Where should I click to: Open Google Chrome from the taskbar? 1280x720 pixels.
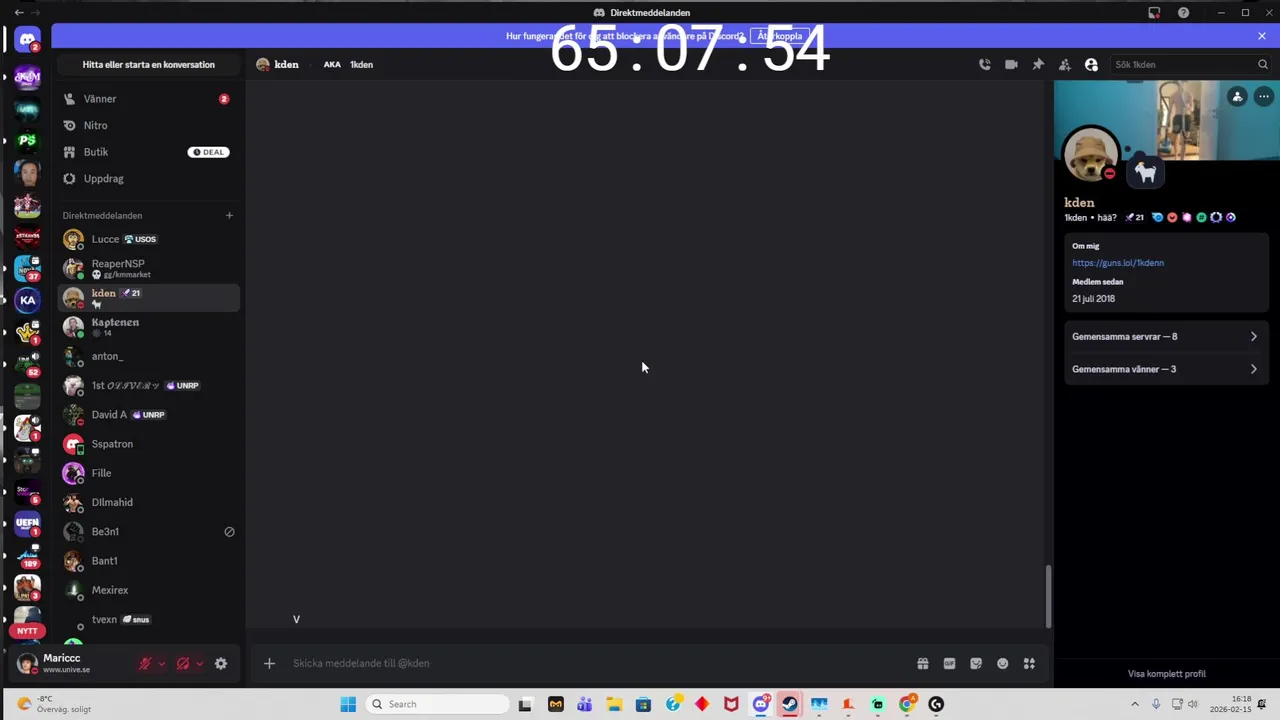point(907,704)
